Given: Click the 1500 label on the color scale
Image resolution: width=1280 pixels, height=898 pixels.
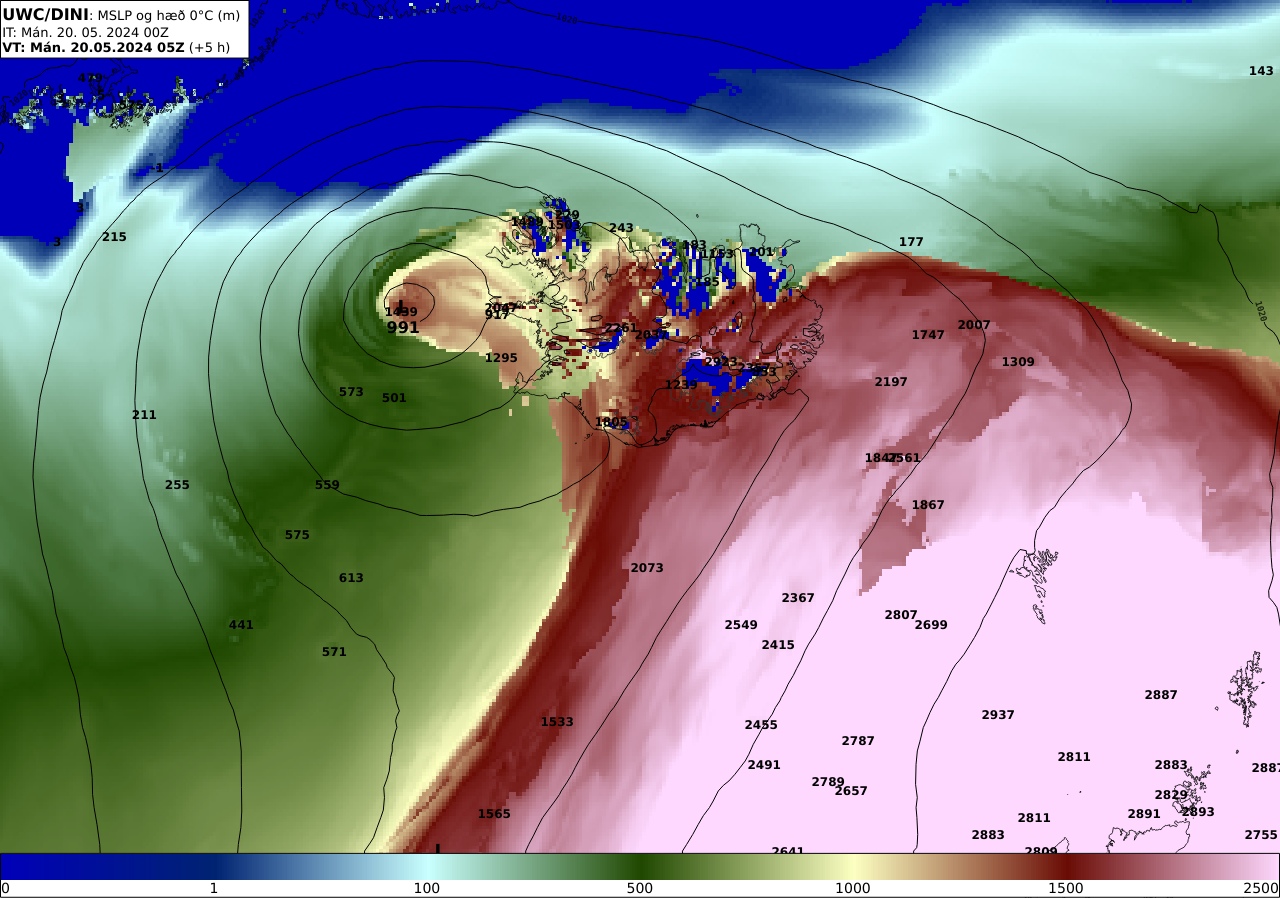Looking at the screenshot, I should [1066, 888].
